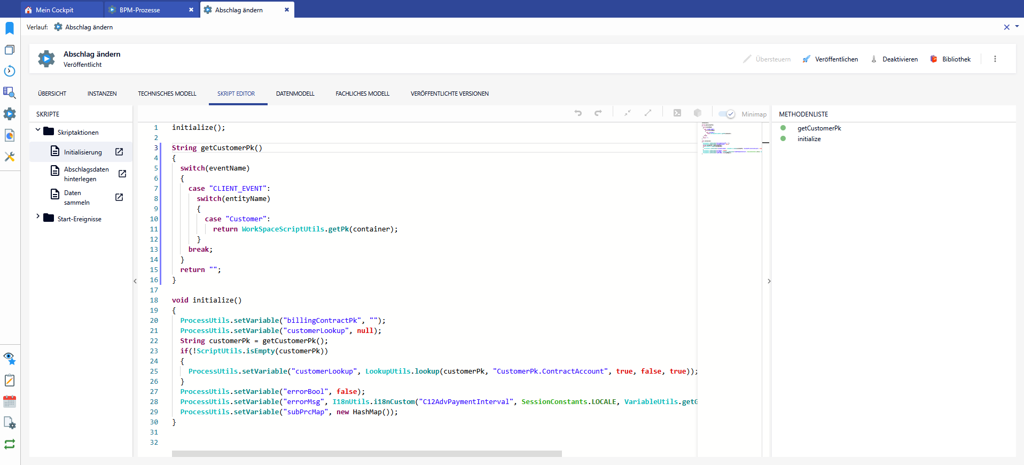Viewport: 1024px width, 465px height.
Task: Open pop-out icon next to Daten sammeln
Action: [x=119, y=197]
